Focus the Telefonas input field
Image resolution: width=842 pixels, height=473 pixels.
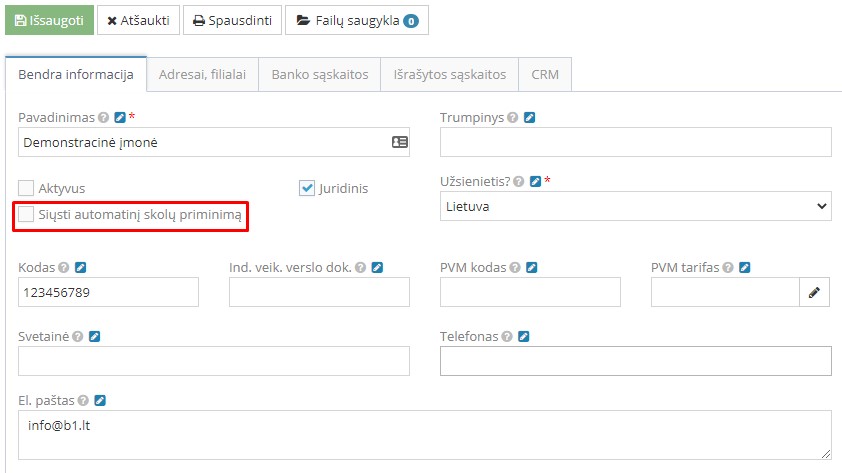point(636,361)
